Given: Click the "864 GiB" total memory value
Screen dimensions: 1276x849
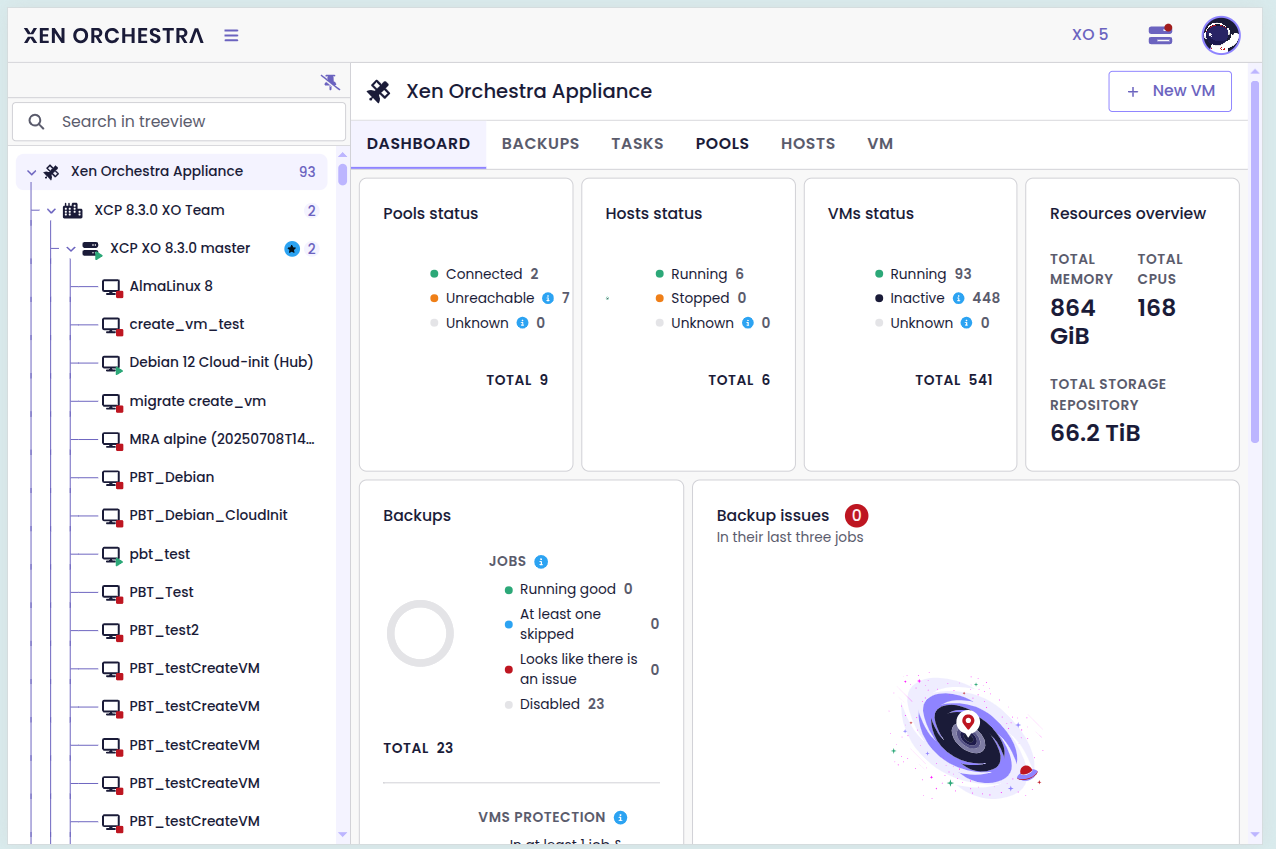Looking at the screenshot, I should (x=1073, y=321).
